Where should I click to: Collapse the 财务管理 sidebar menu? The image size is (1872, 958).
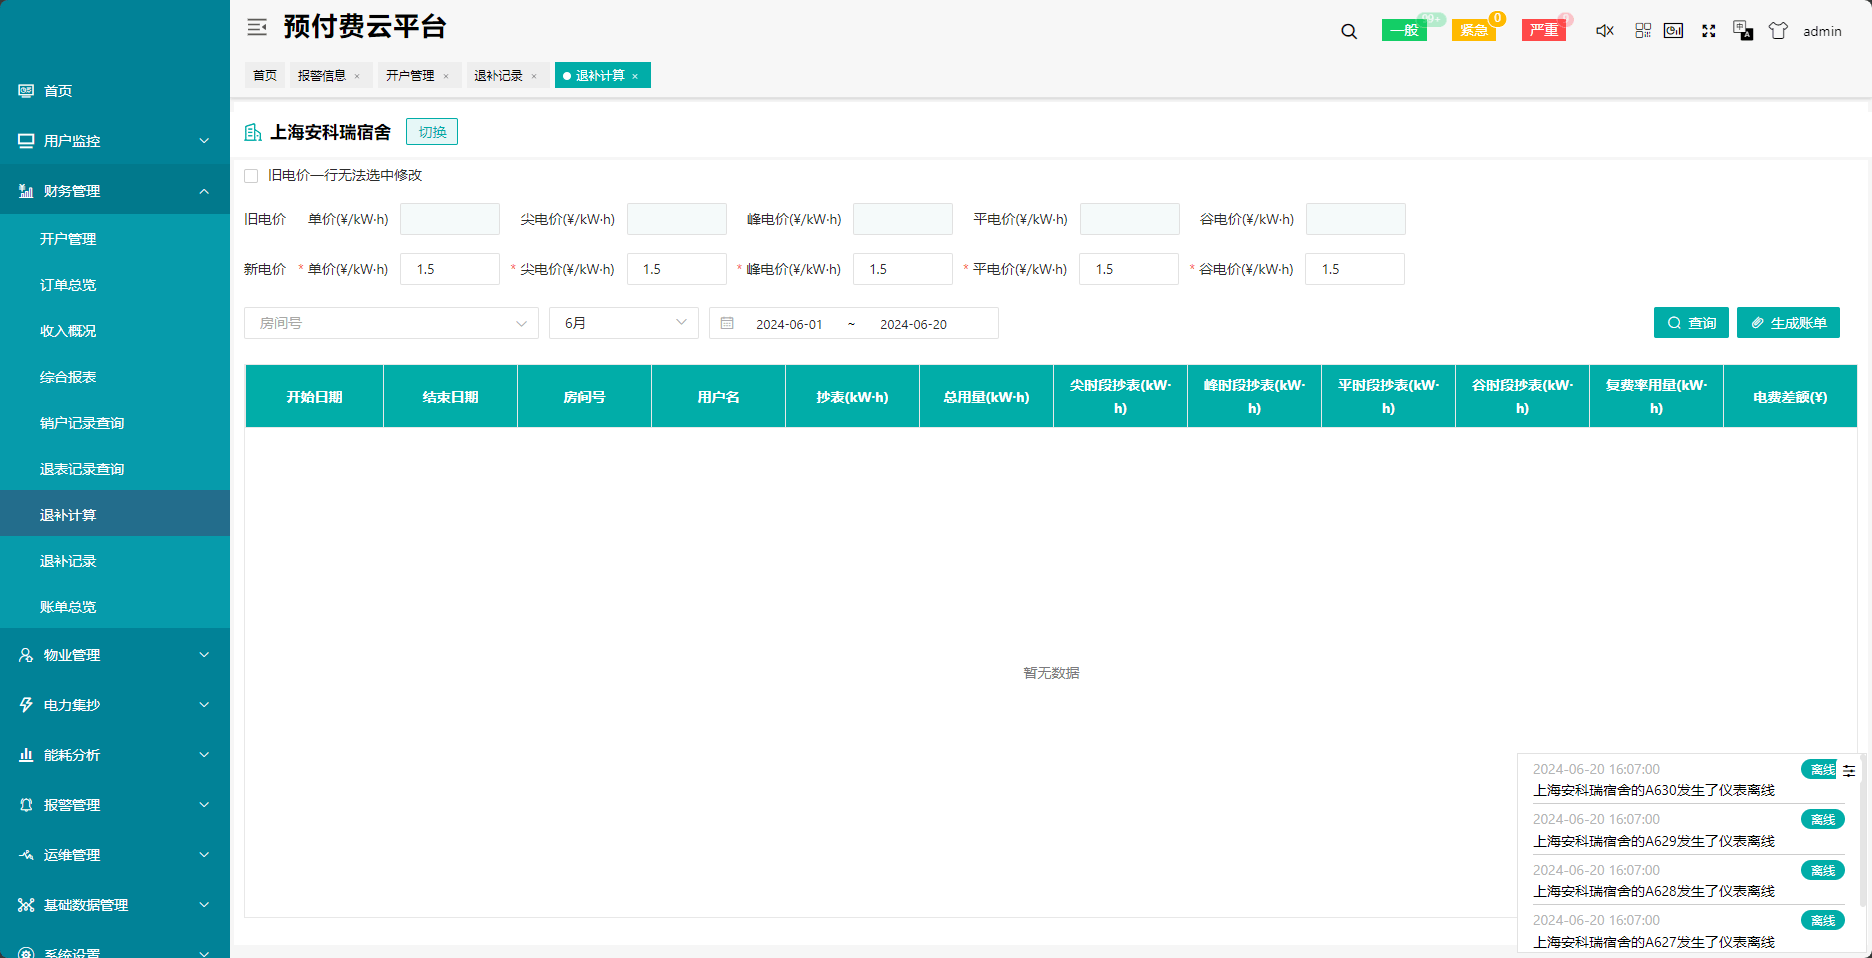115,191
